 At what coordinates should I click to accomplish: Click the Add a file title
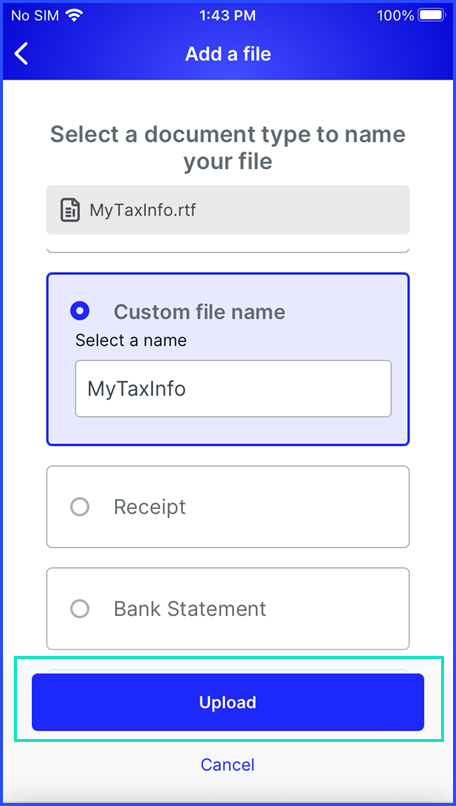tap(228, 54)
